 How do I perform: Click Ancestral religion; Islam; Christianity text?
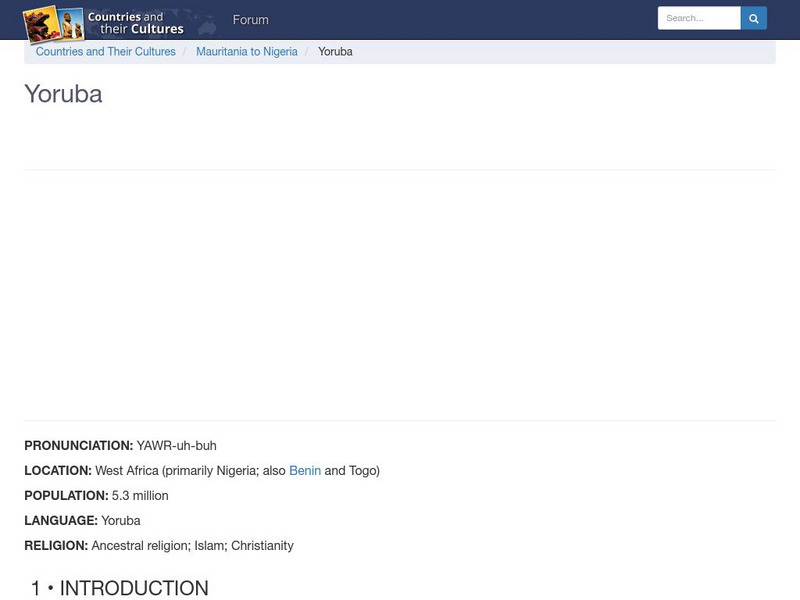[193, 545]
